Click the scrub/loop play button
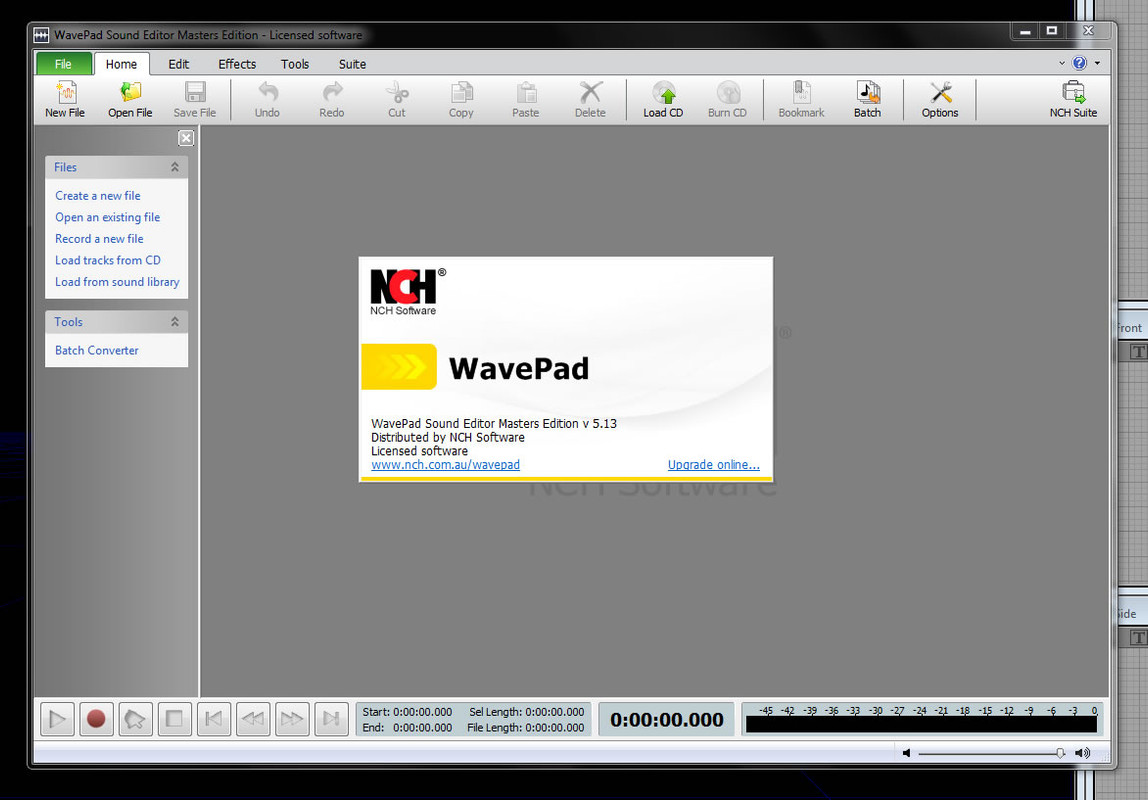This screenshot has width=1148, height=800. (135, 719)
